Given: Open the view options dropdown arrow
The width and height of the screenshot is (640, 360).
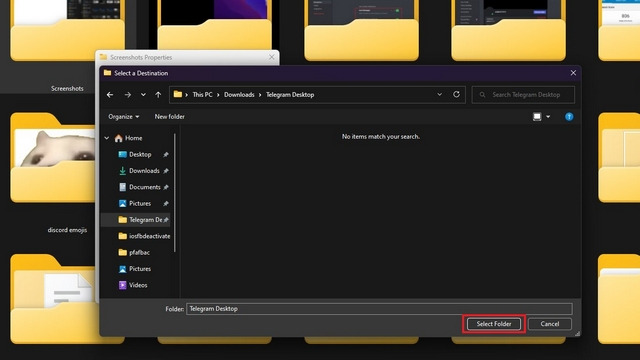Looking at the screenshot, I should pos(548,117).
